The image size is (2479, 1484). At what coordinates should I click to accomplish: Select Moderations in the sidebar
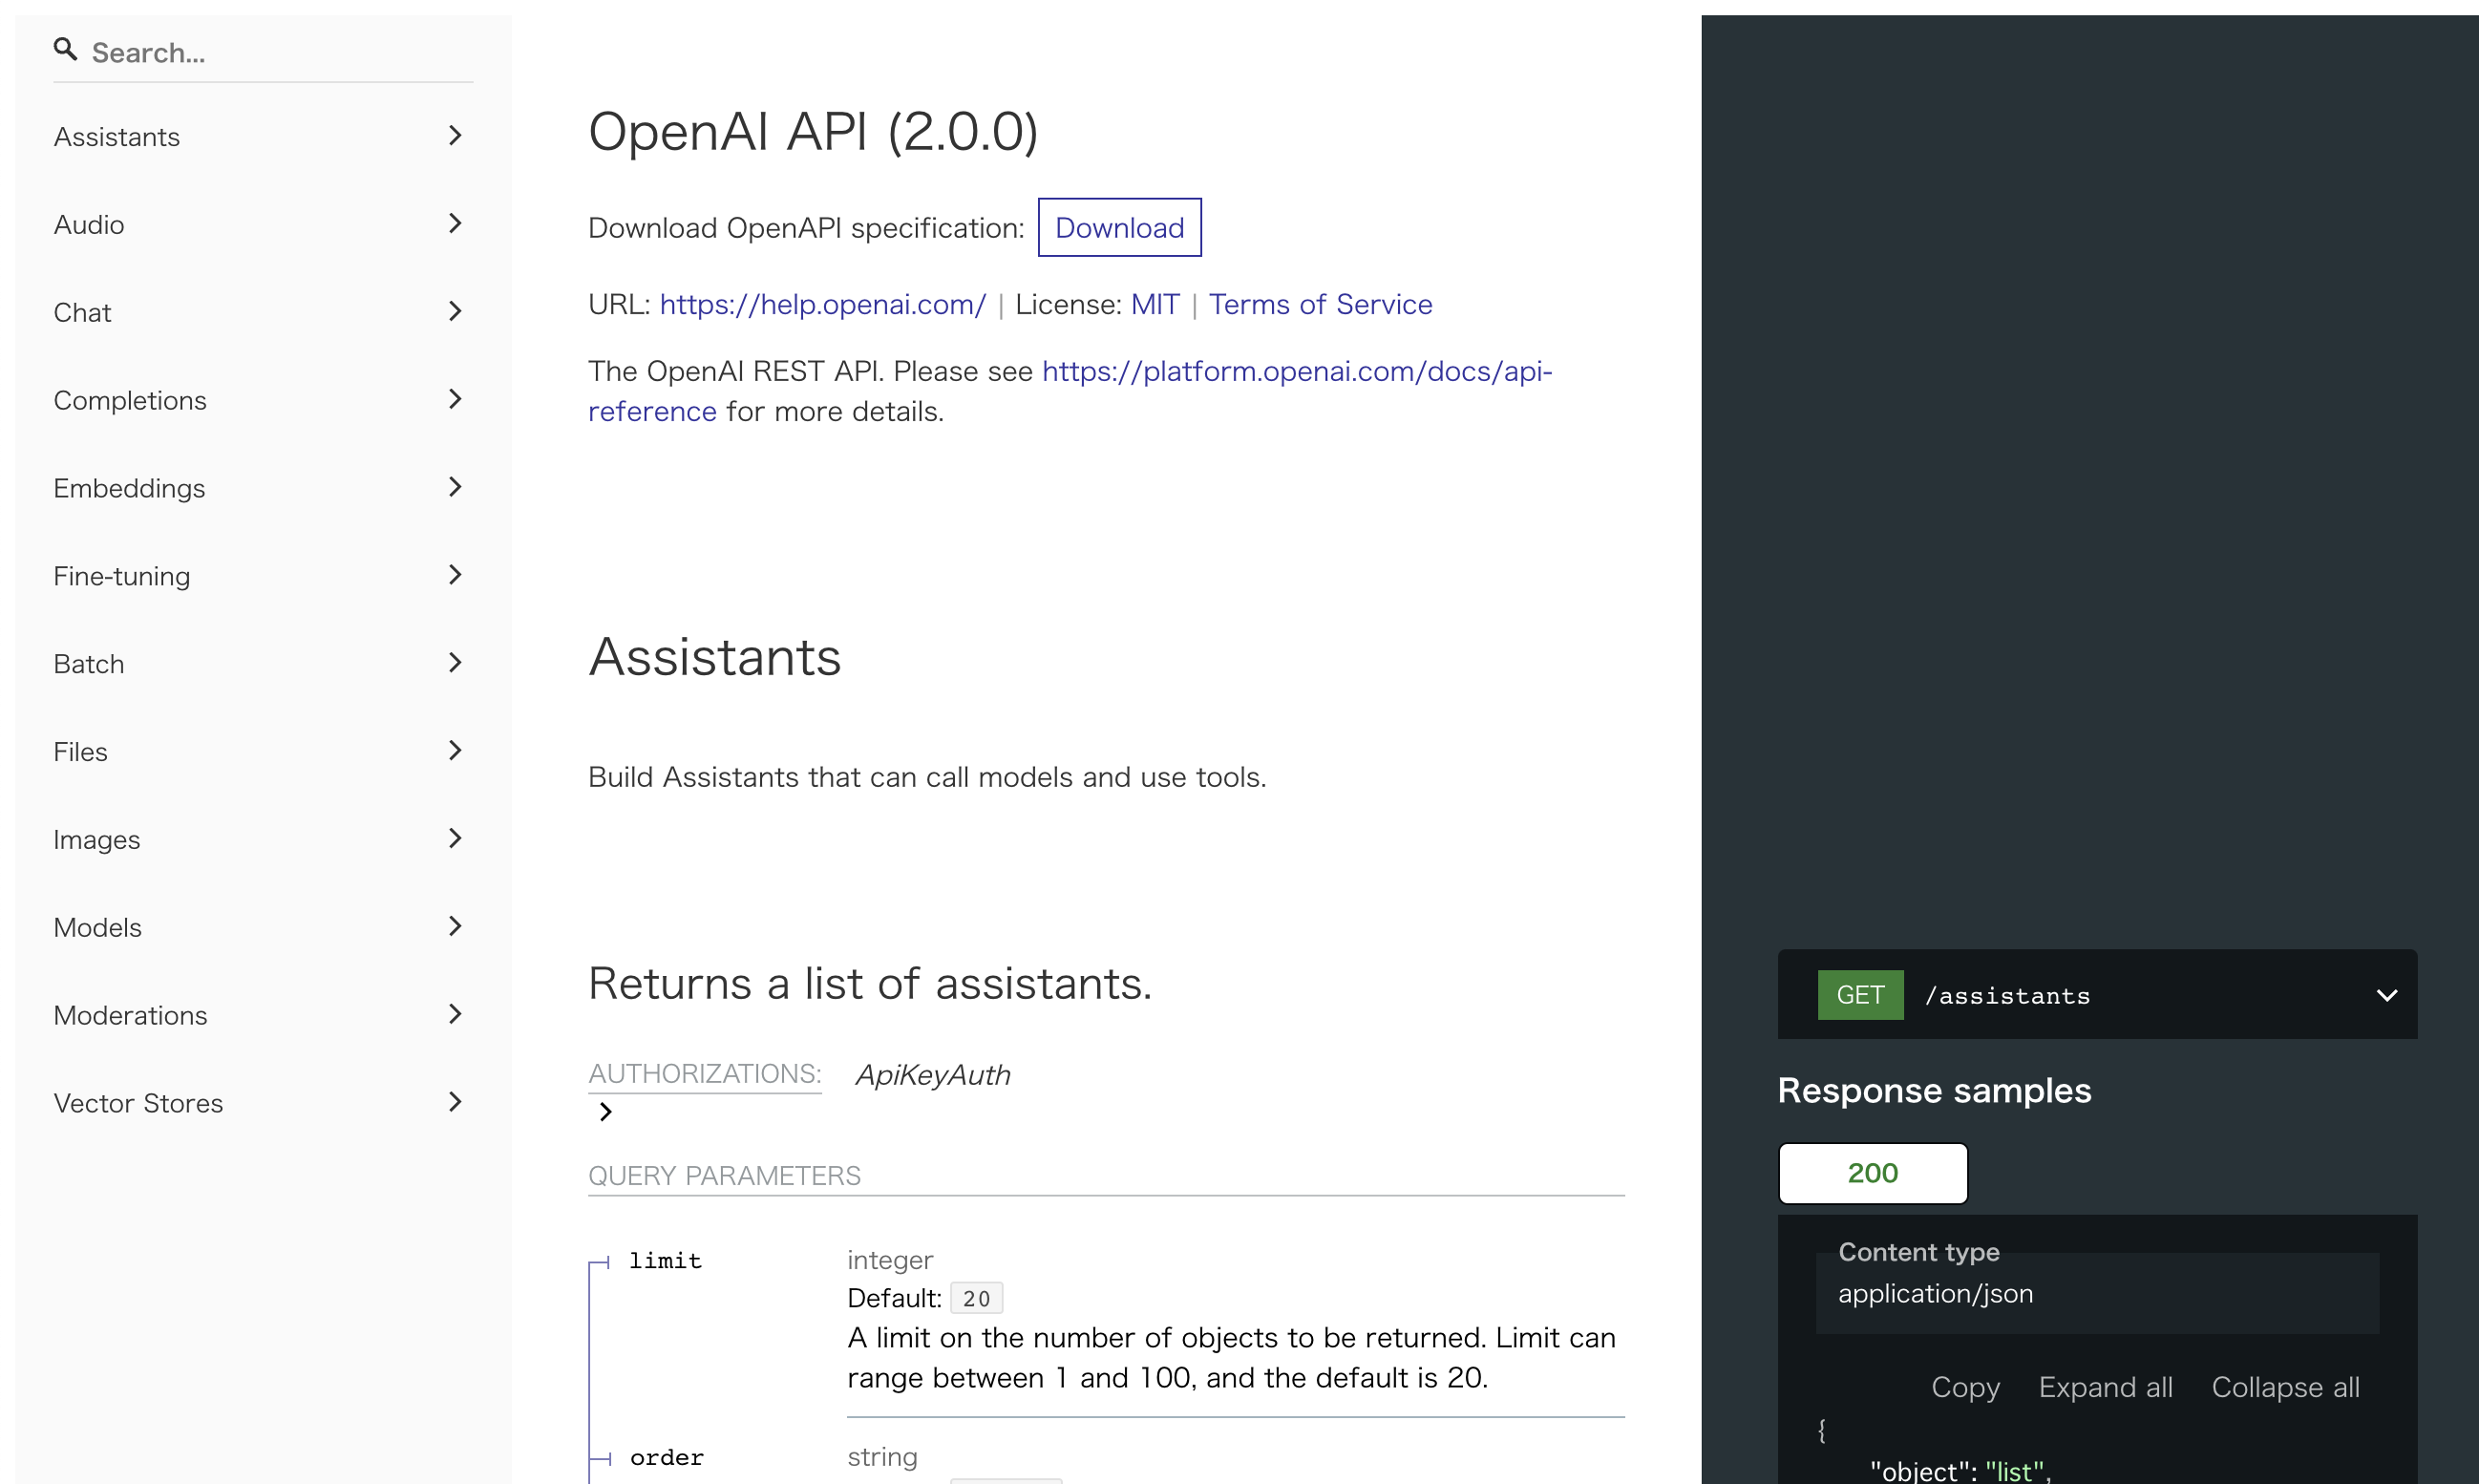[x=130, y=1015]
